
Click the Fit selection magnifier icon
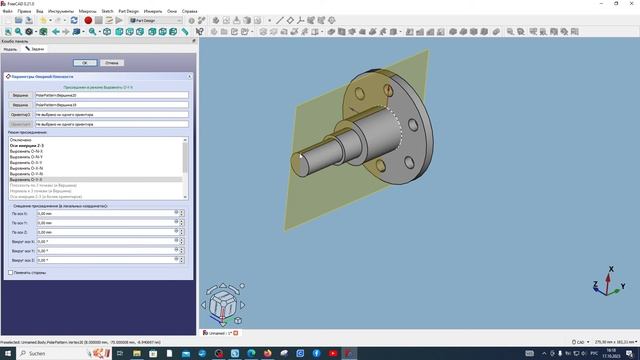point(18,31)
